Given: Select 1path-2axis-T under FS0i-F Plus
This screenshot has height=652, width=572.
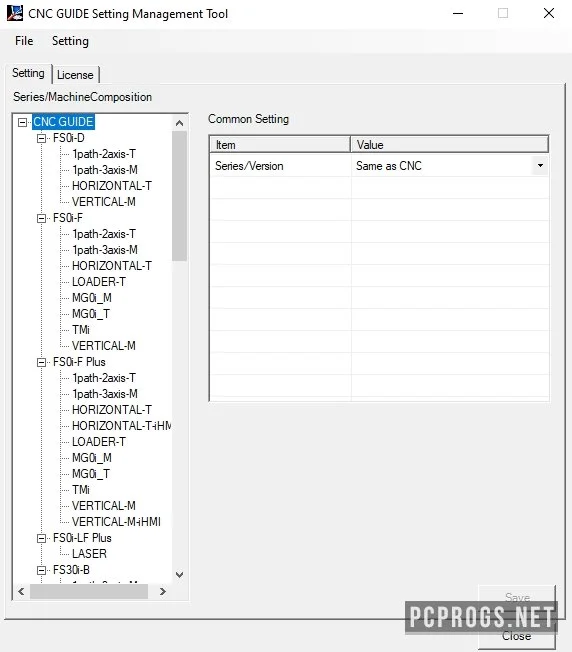Looking at the screenshot, I should (x=104, y=378).
